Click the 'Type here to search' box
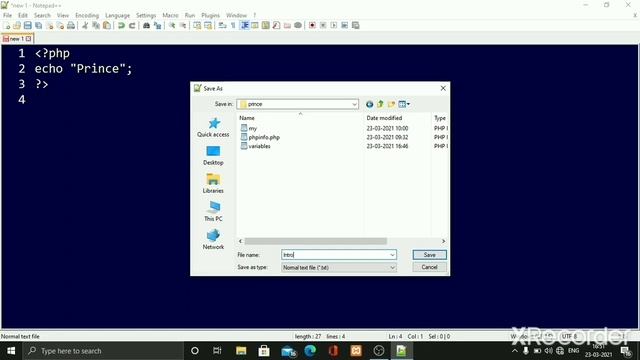 click(x=103, y=351)
